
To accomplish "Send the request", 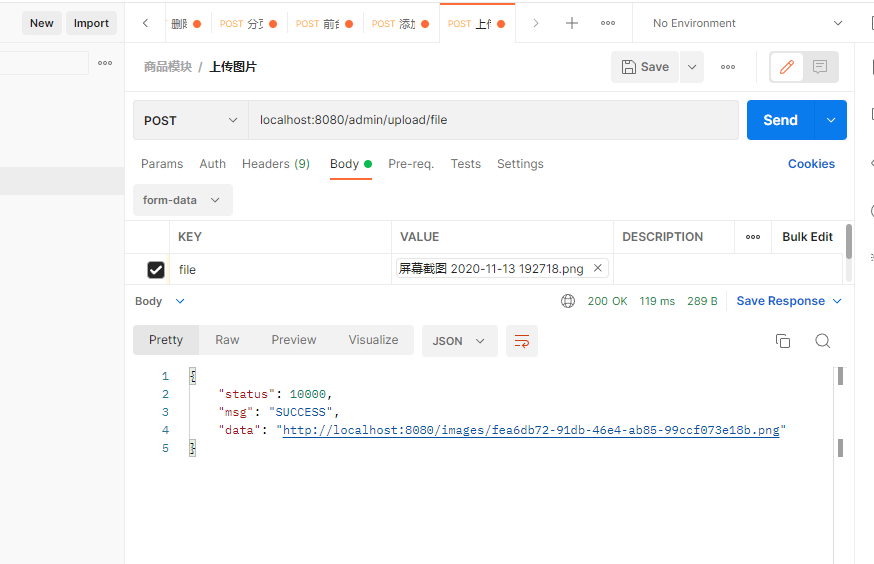I will pos(780,120).
